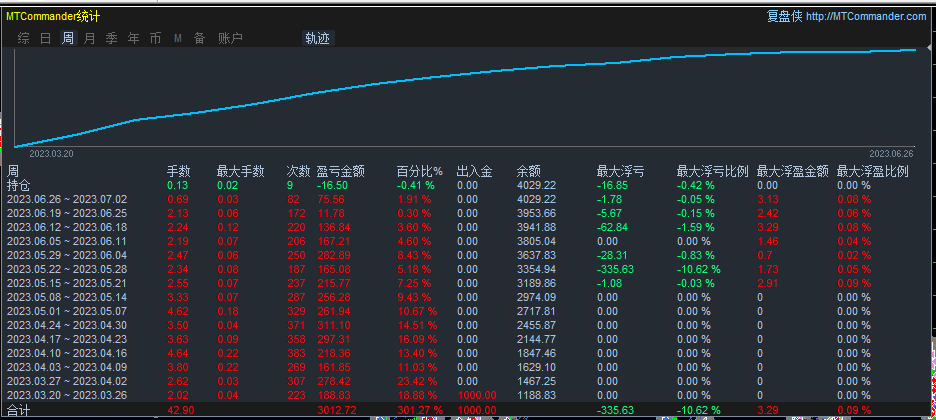Click the 最大浮盈比例 column header
This screenshot has height=420, width=936.
873,172
